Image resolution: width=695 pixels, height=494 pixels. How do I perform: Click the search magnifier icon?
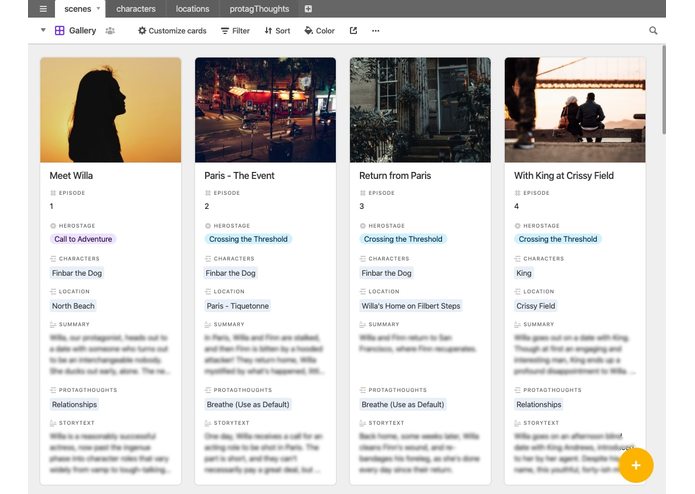[653, 31]
